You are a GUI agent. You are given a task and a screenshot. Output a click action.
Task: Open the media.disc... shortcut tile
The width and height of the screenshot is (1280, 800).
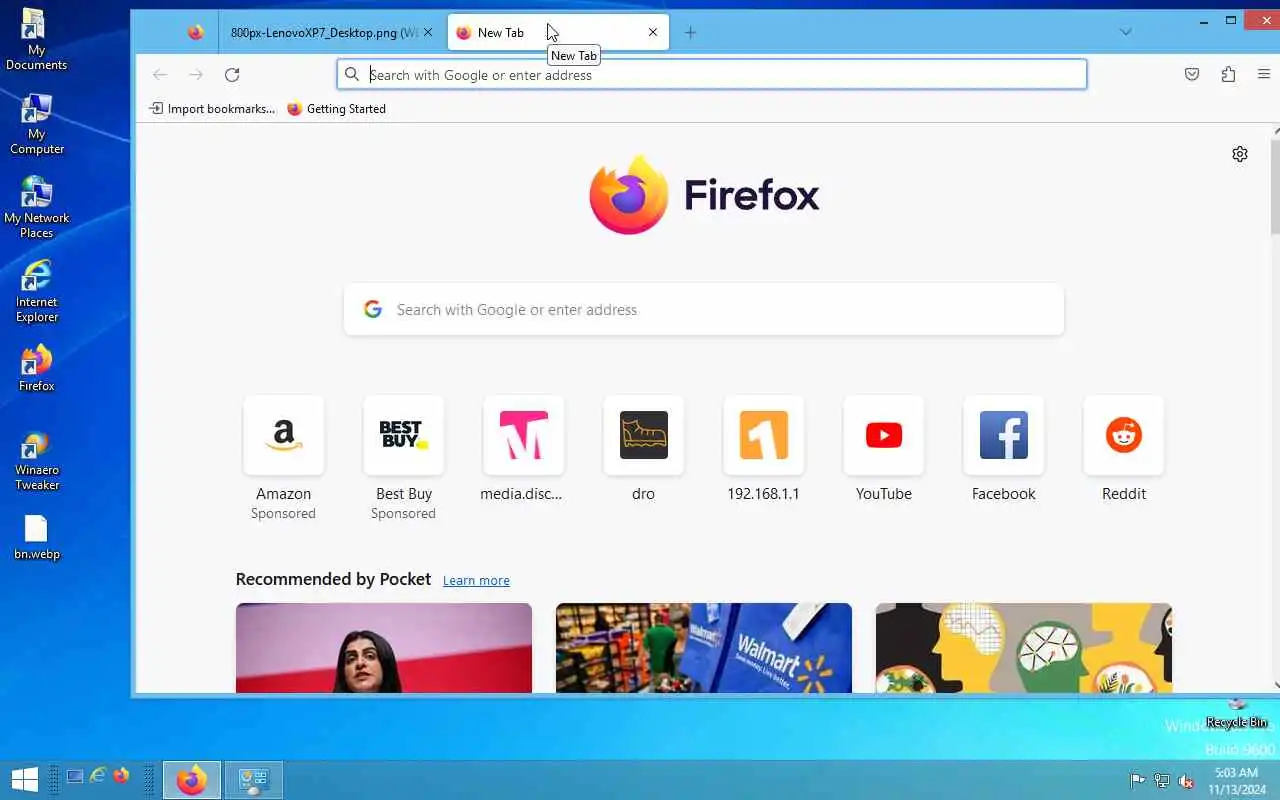[x=524, y=435]
